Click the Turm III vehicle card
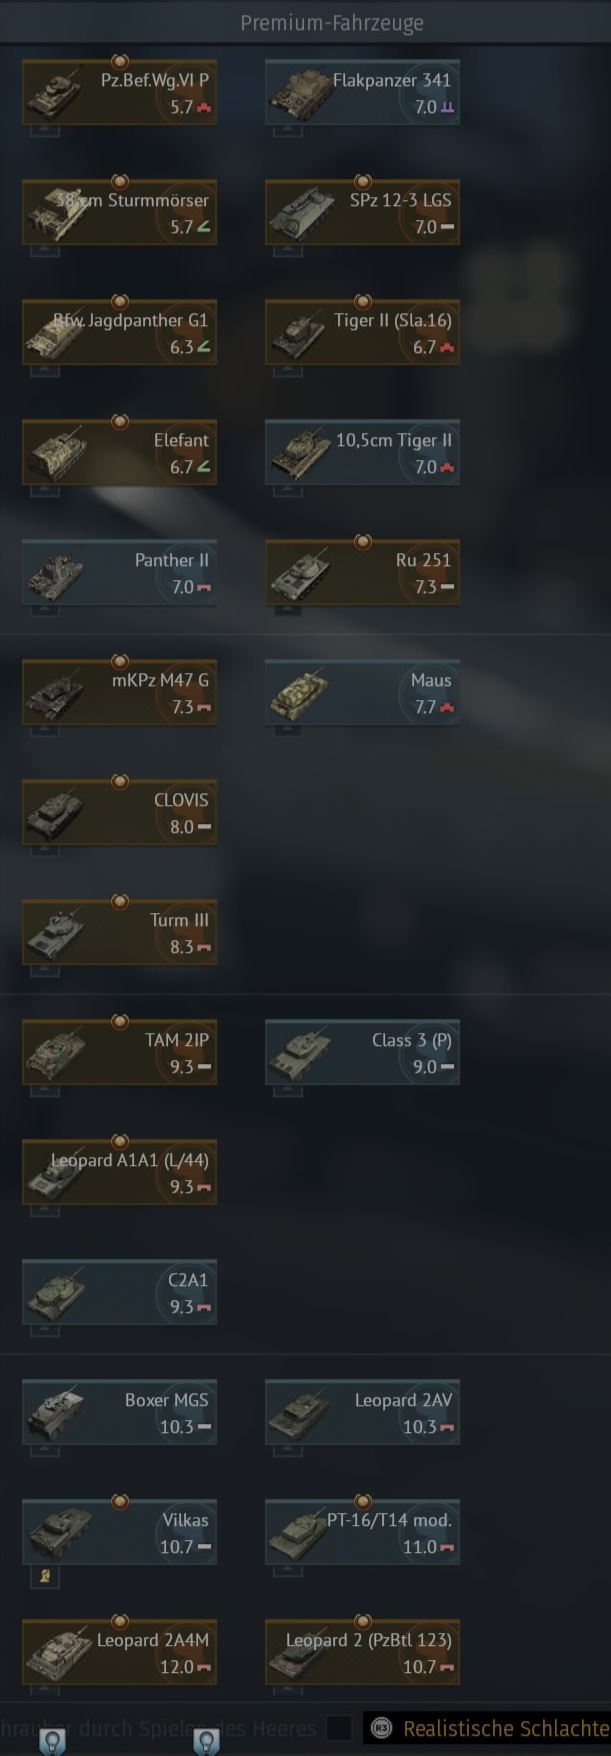Viewport: 611px width, 1756px height. point(119,933)
